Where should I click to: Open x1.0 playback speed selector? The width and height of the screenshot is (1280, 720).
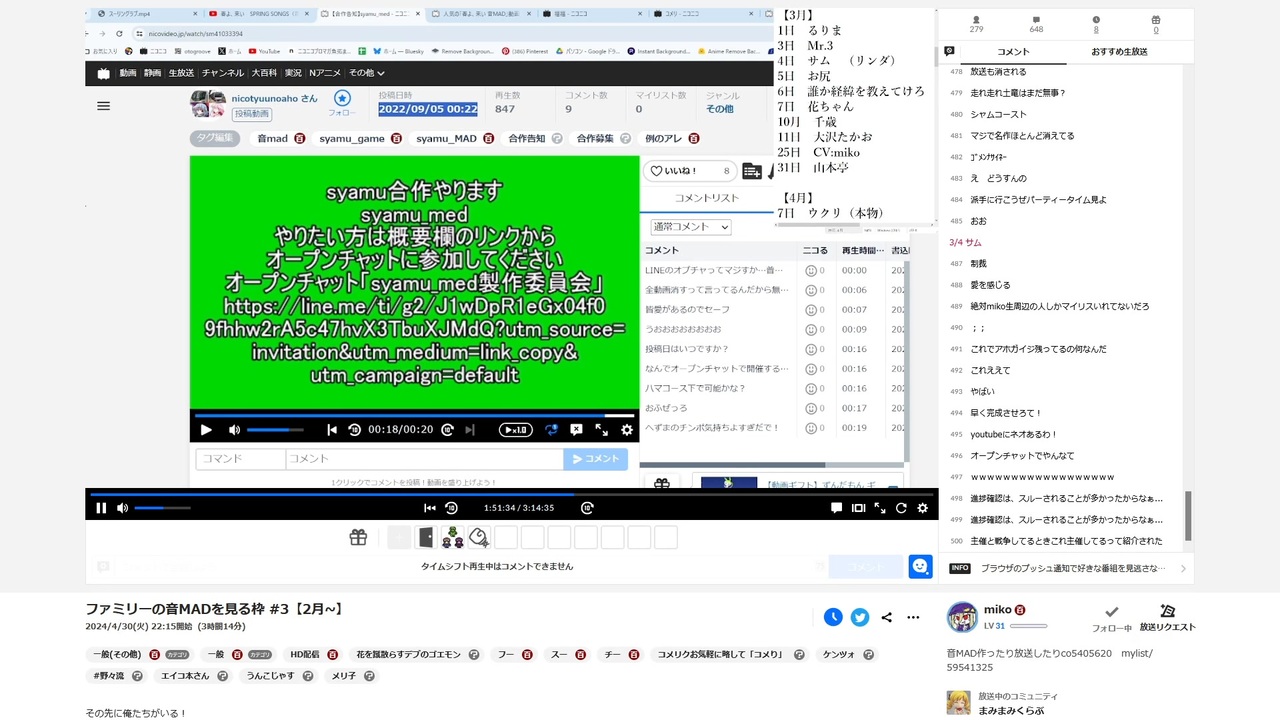pyautogui.click(x=516, y=430)
